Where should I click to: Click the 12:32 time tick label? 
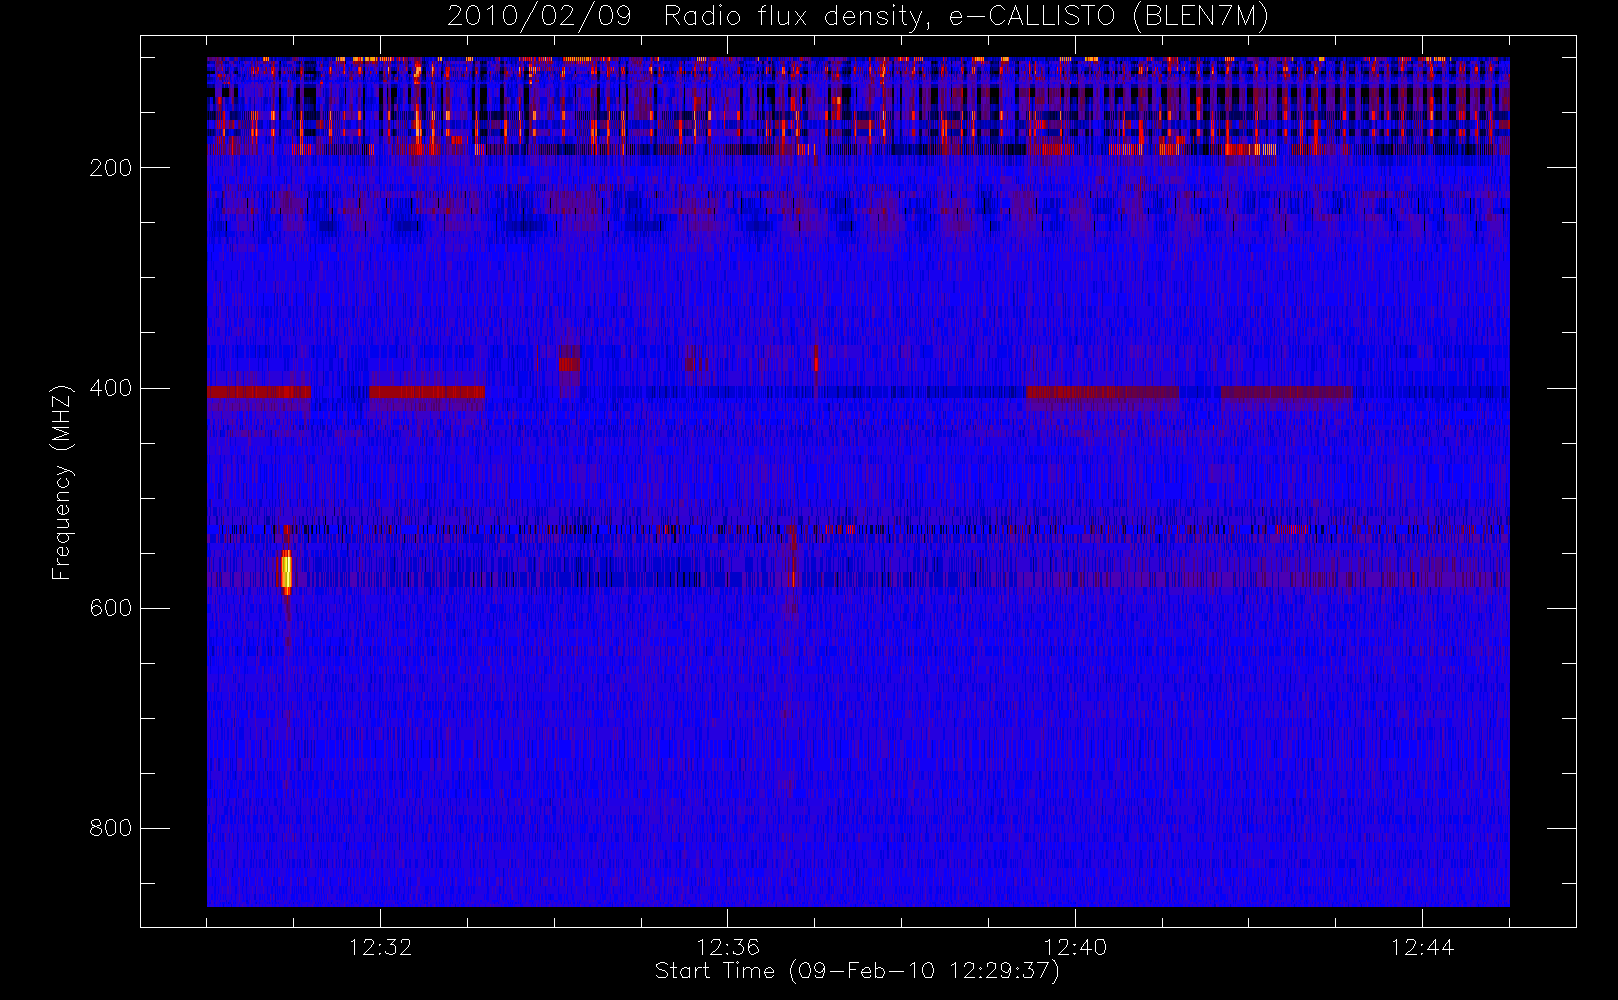click(380, 947)
